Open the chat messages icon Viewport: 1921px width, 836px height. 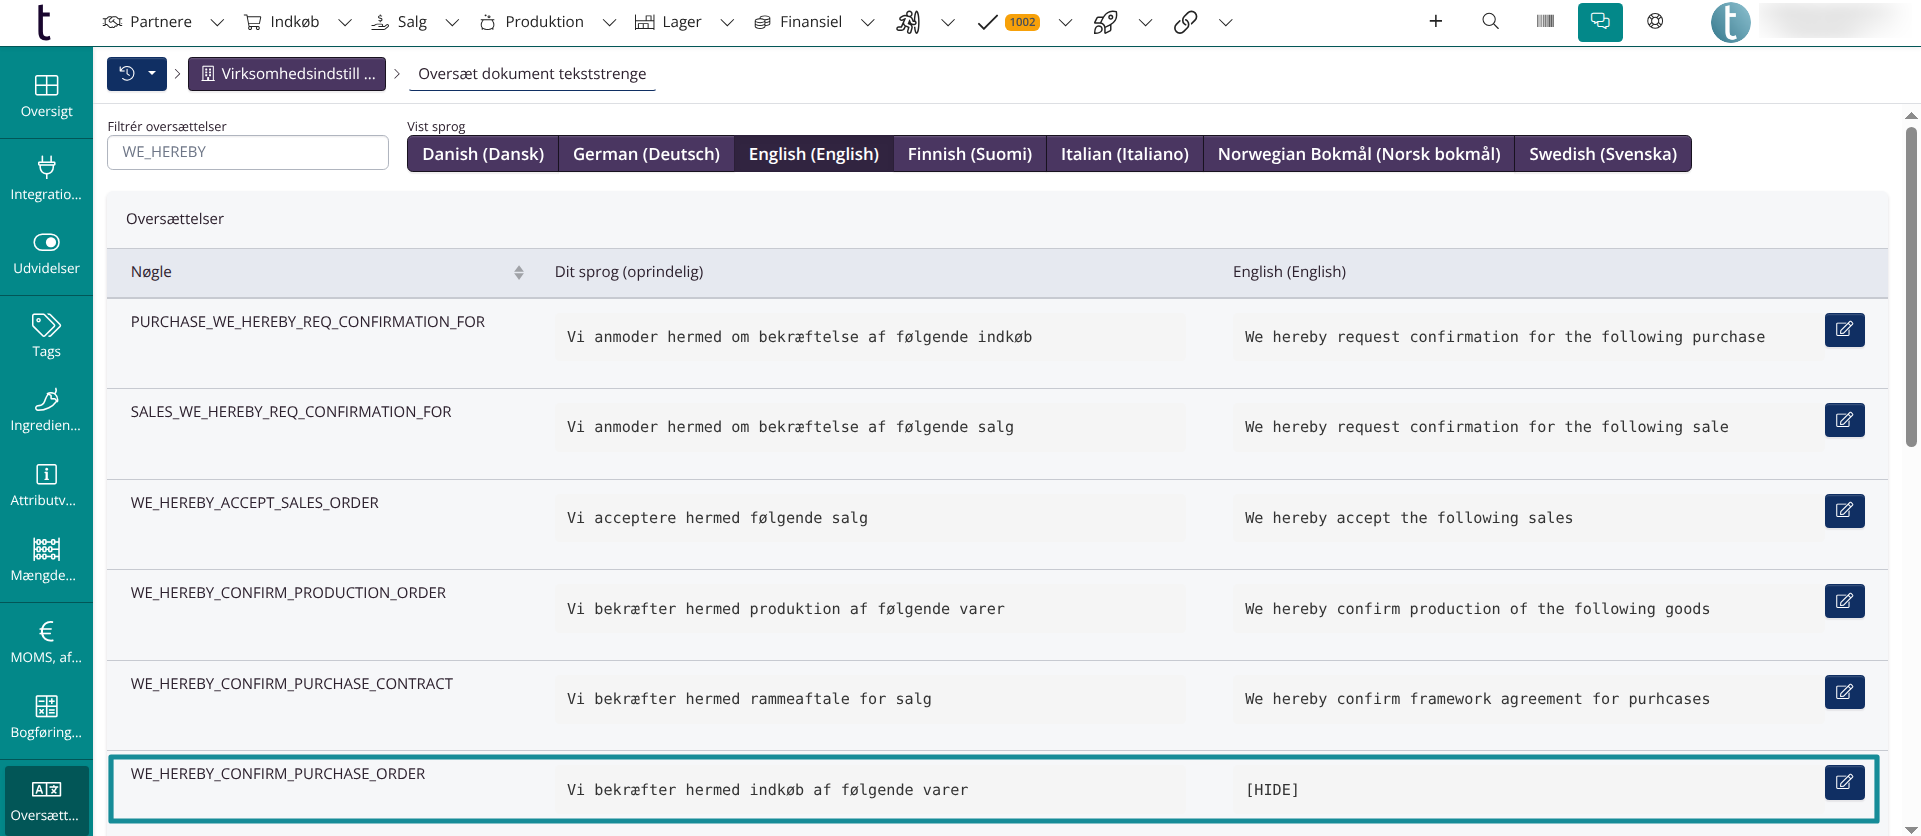1600,21
